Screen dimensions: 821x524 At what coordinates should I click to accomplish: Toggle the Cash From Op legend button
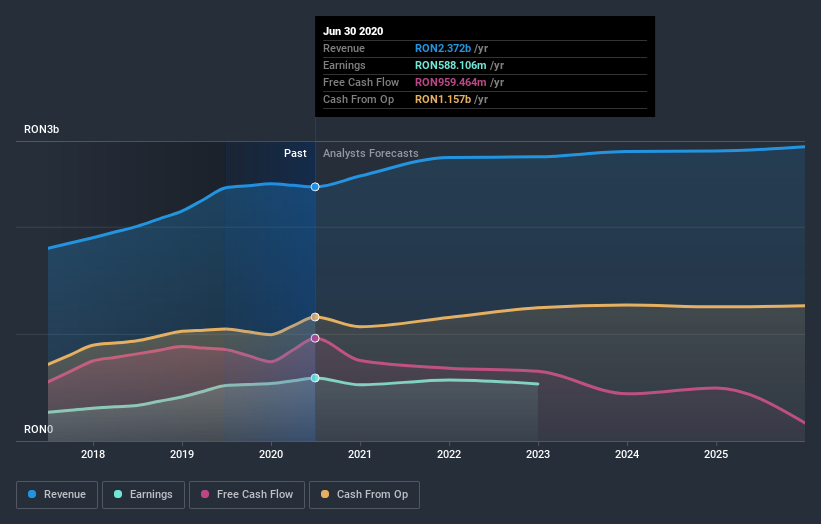[x=364, y=495]
